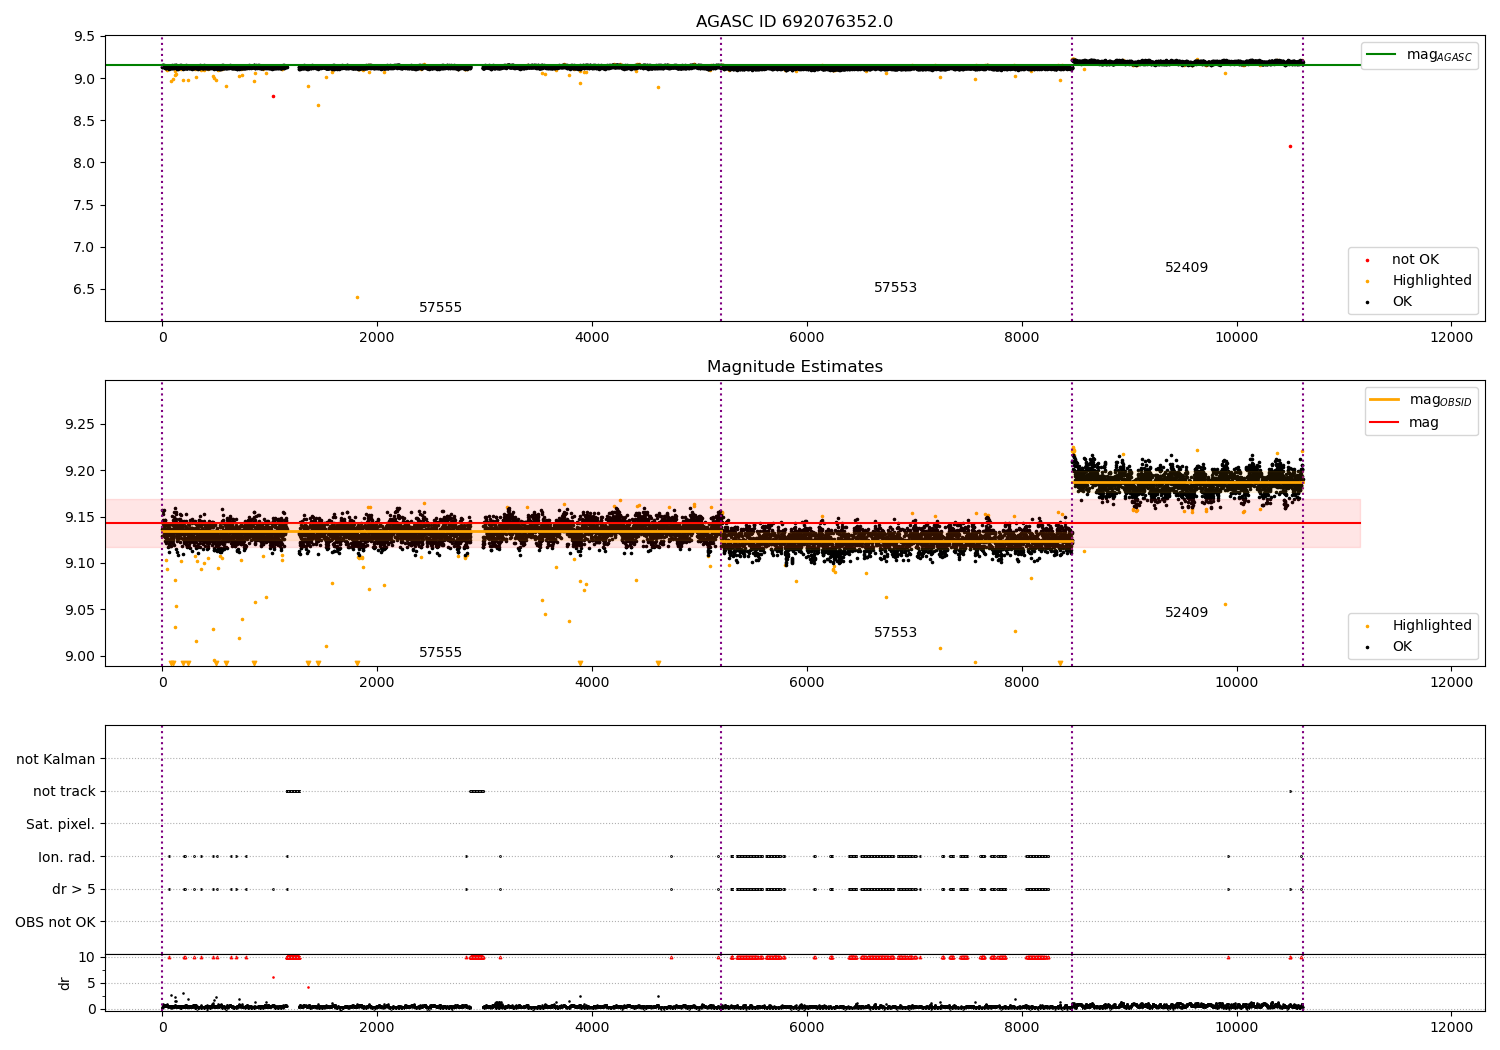Image resolution: width=1500 pixels, height=1050 pixels.
Task: Click the 6000 x-axis tick in top plot
Action: coord(807,338)
